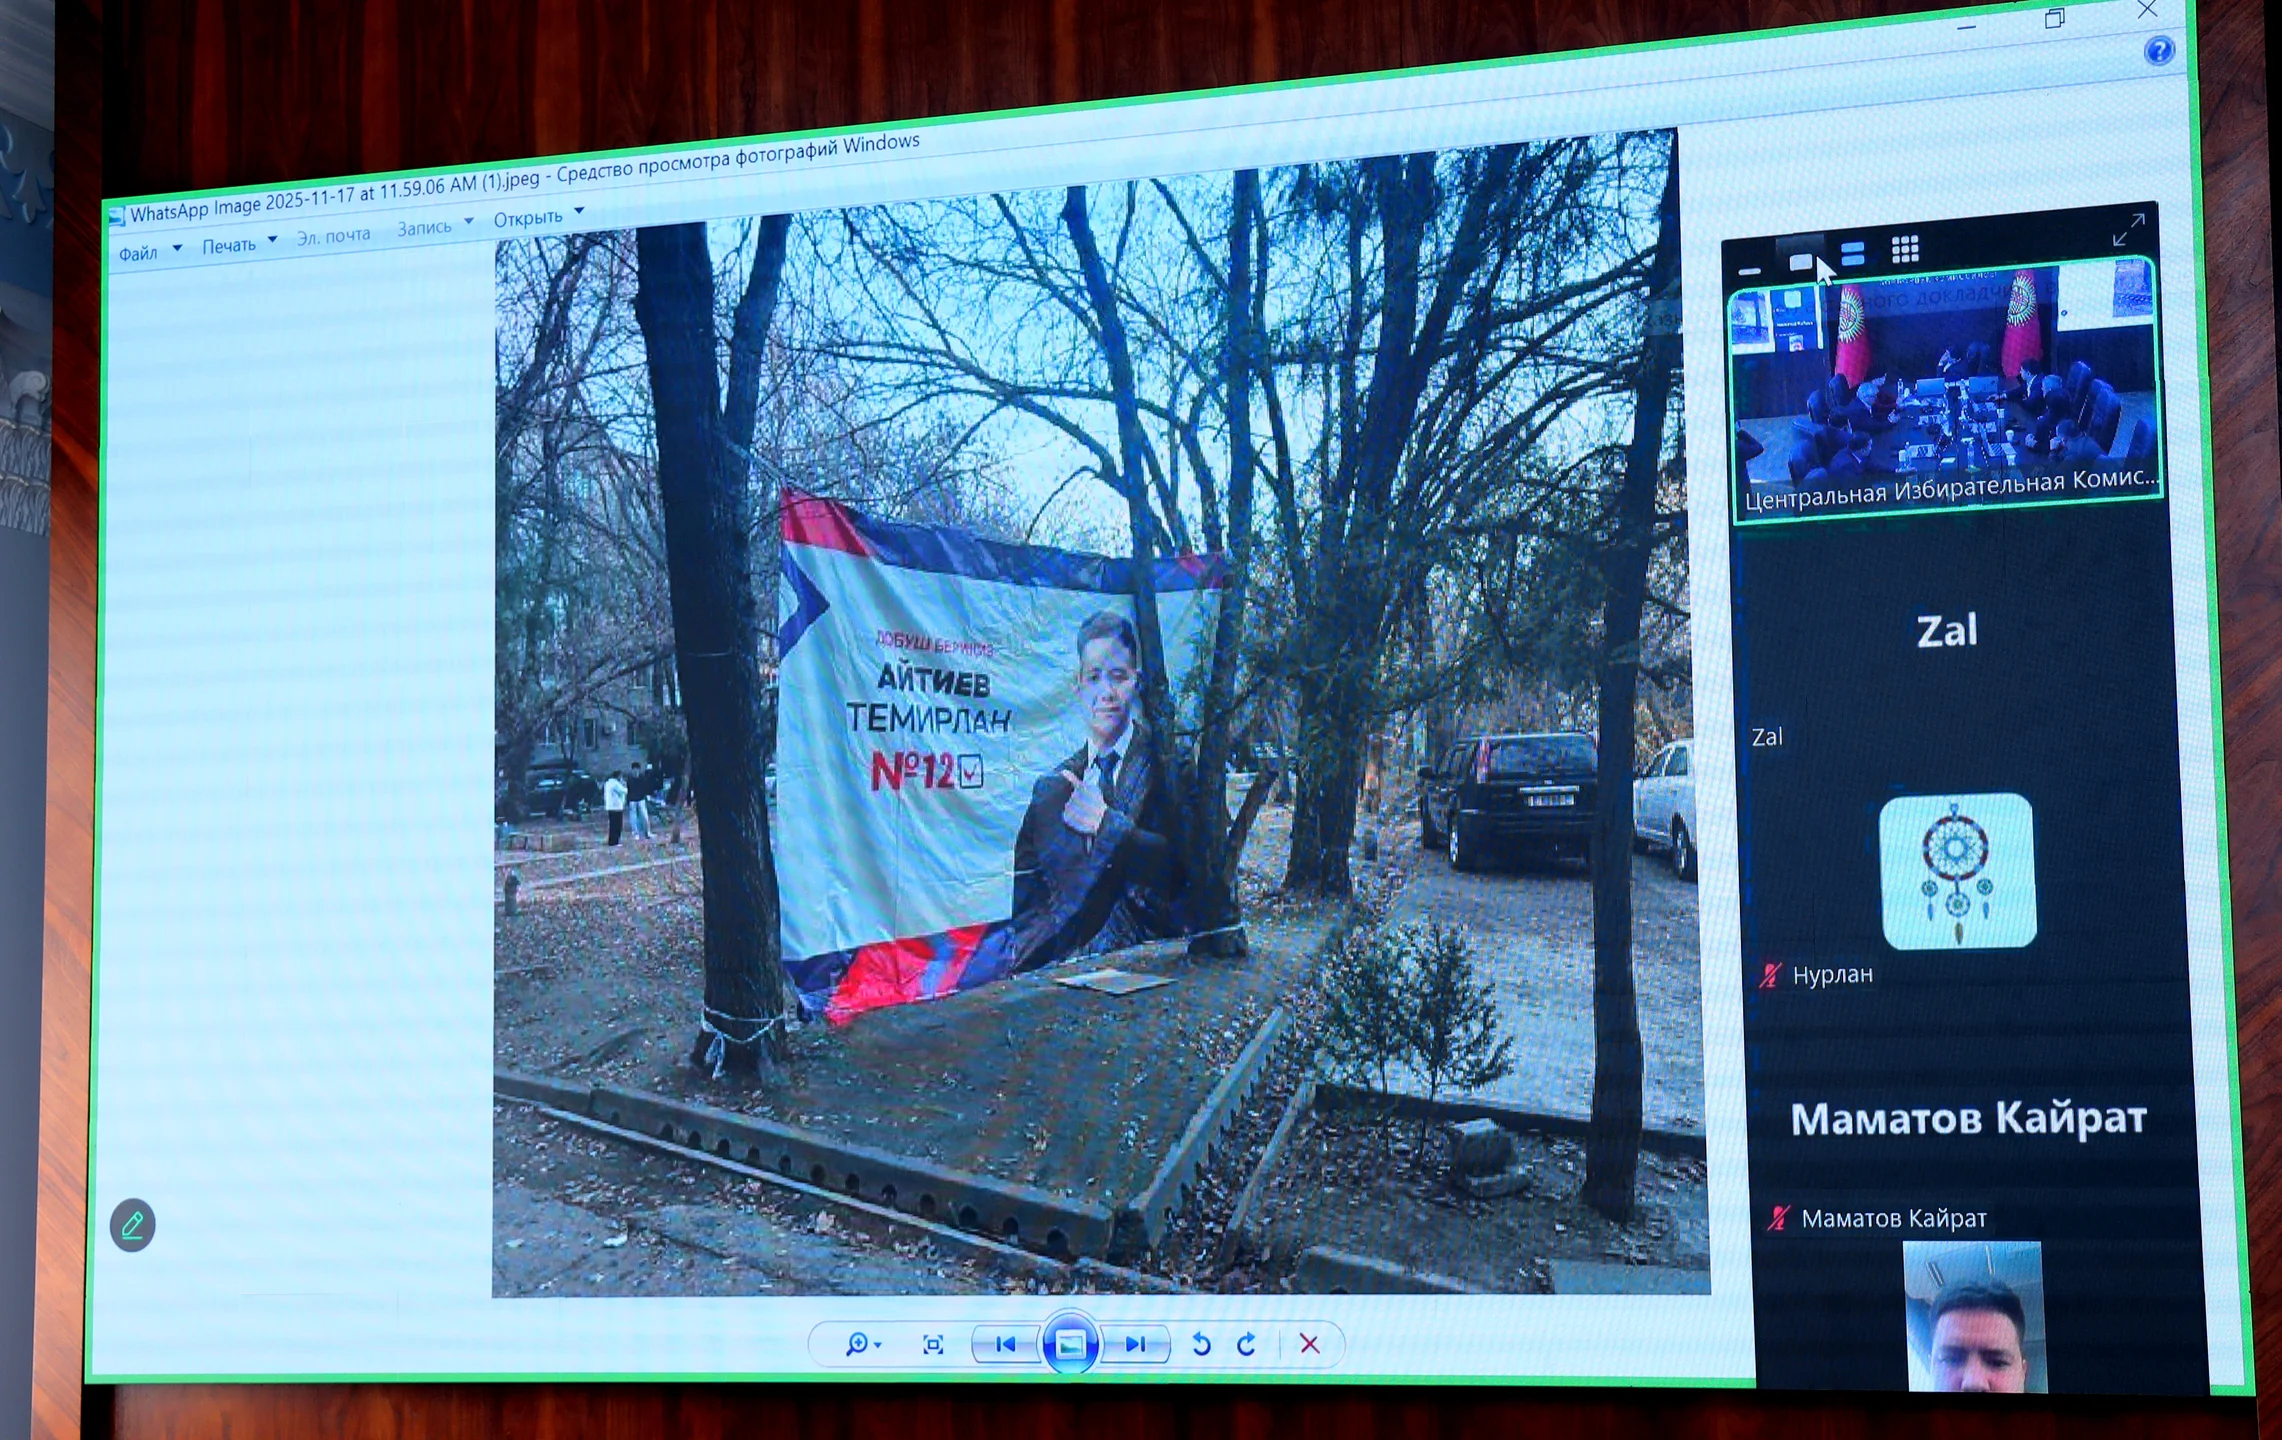2282x1440 pixels.
Task: Go to next photo
Action: pos(1135,1344)
